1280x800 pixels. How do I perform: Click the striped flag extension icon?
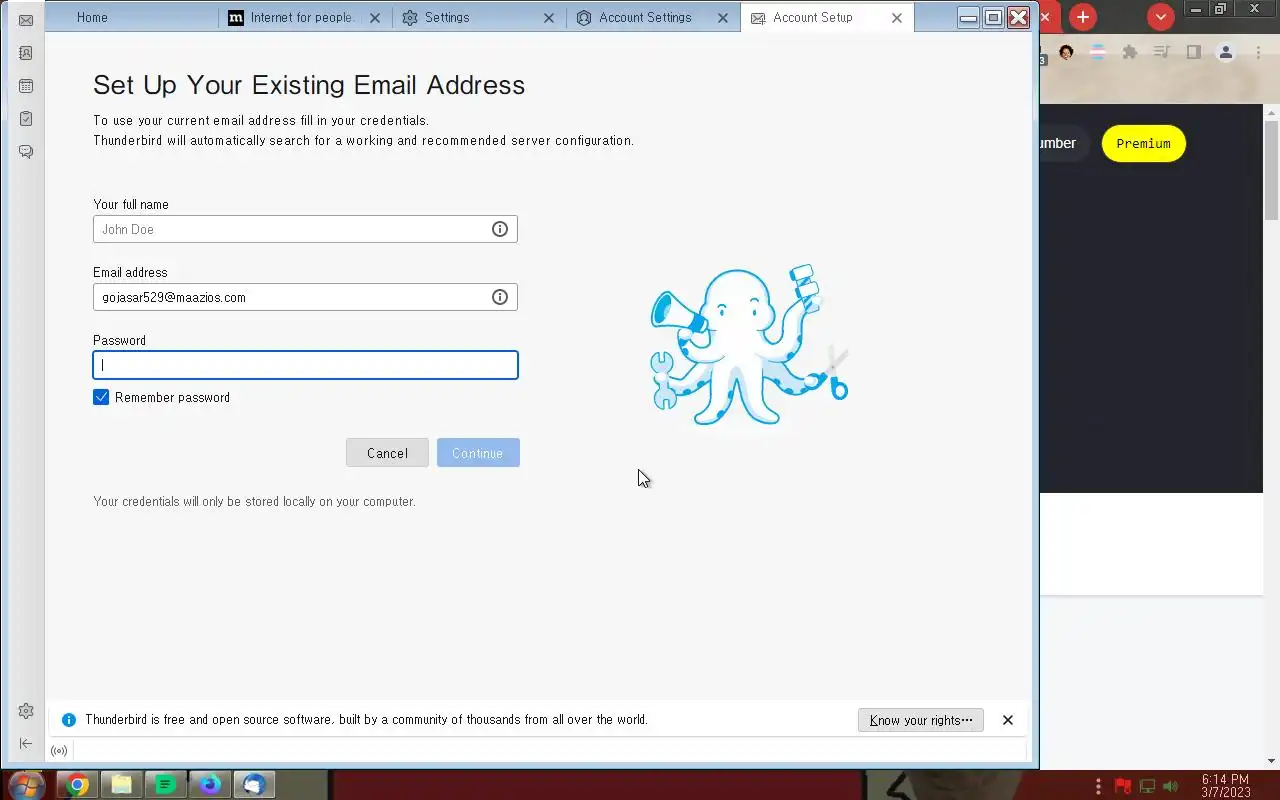(x=1098, y=52)
